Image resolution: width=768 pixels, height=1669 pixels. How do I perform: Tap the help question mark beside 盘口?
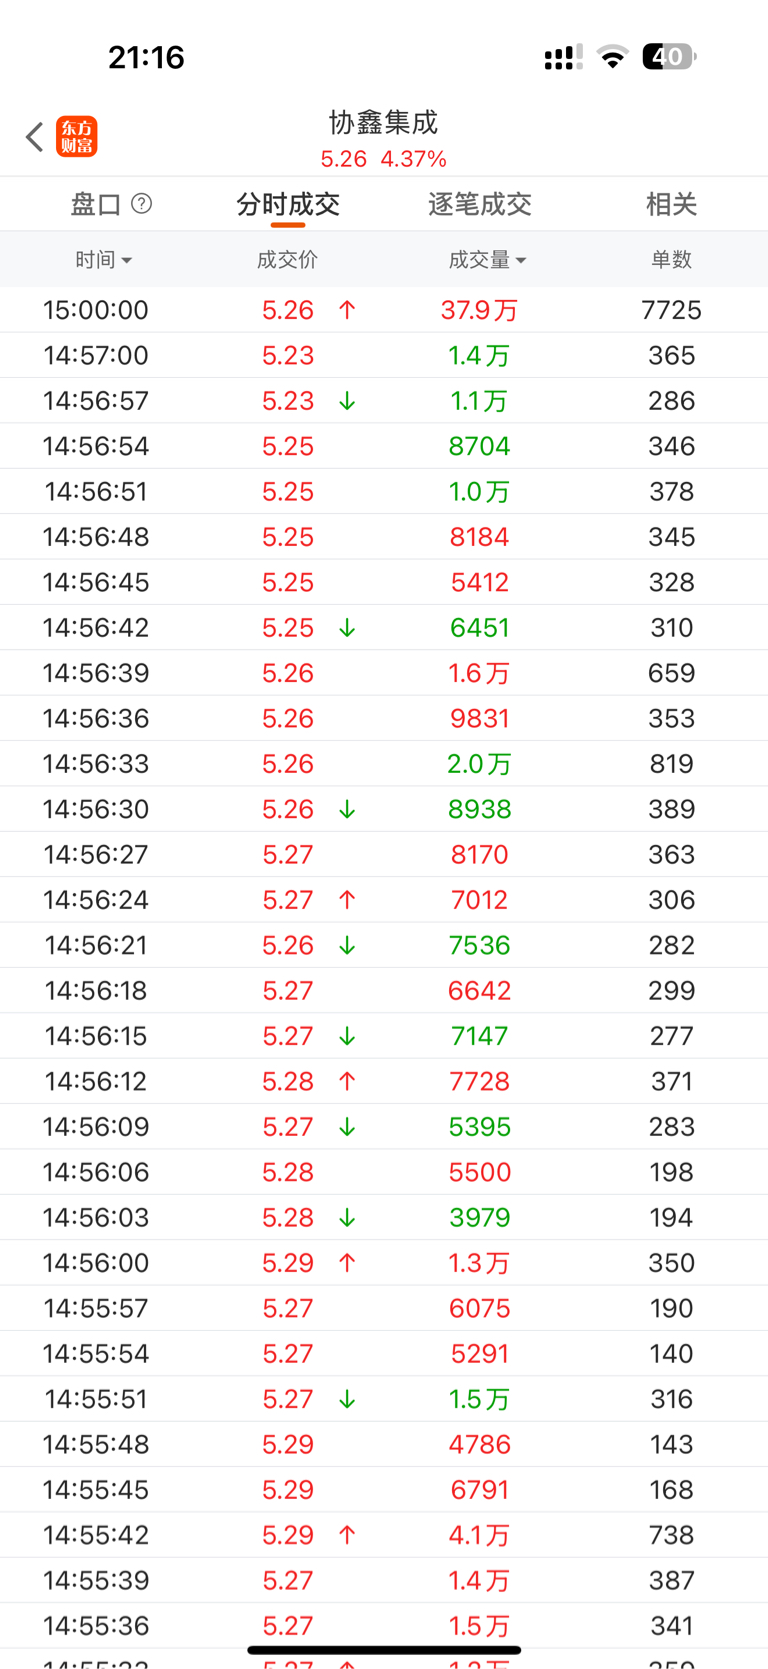pyautogui.click(x=142, y=204)
